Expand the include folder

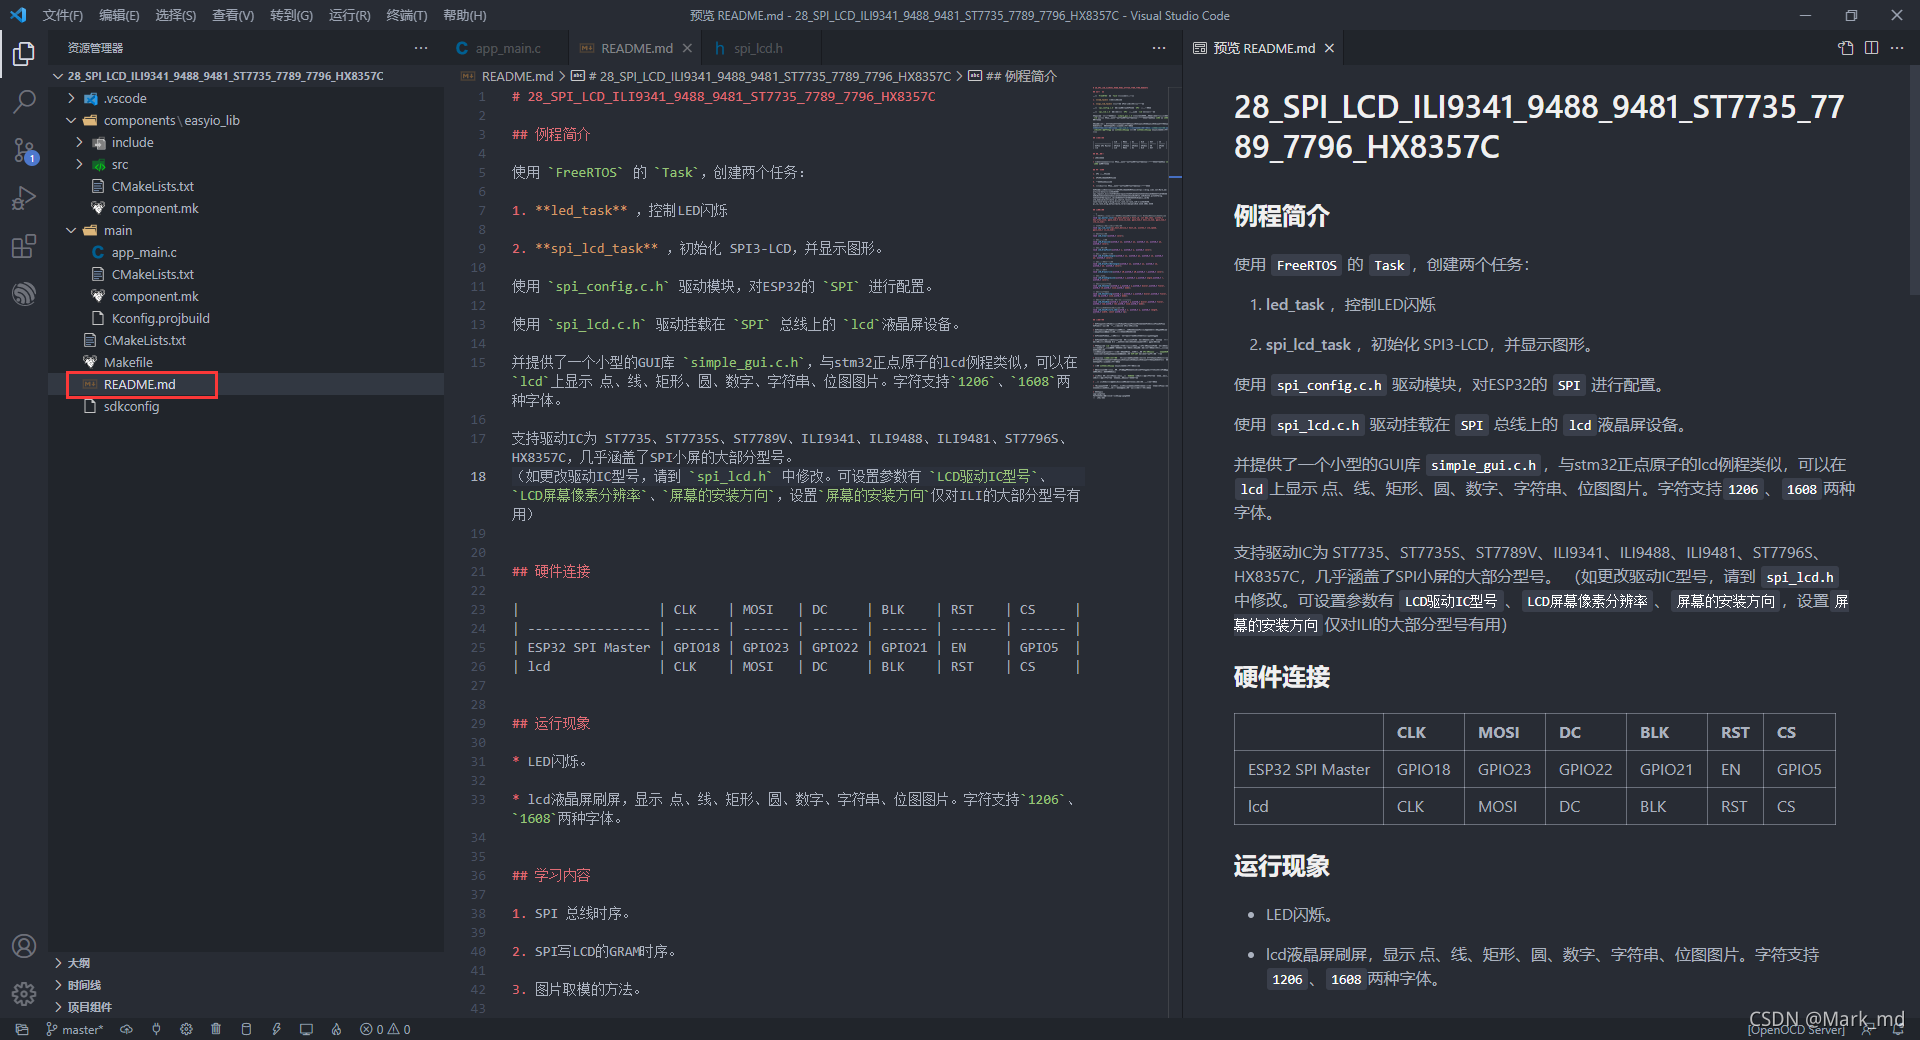pos(246,142)
